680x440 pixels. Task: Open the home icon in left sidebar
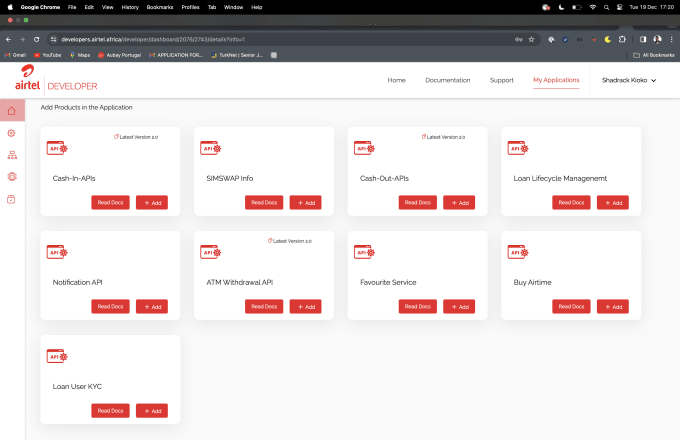click(12, 111)
